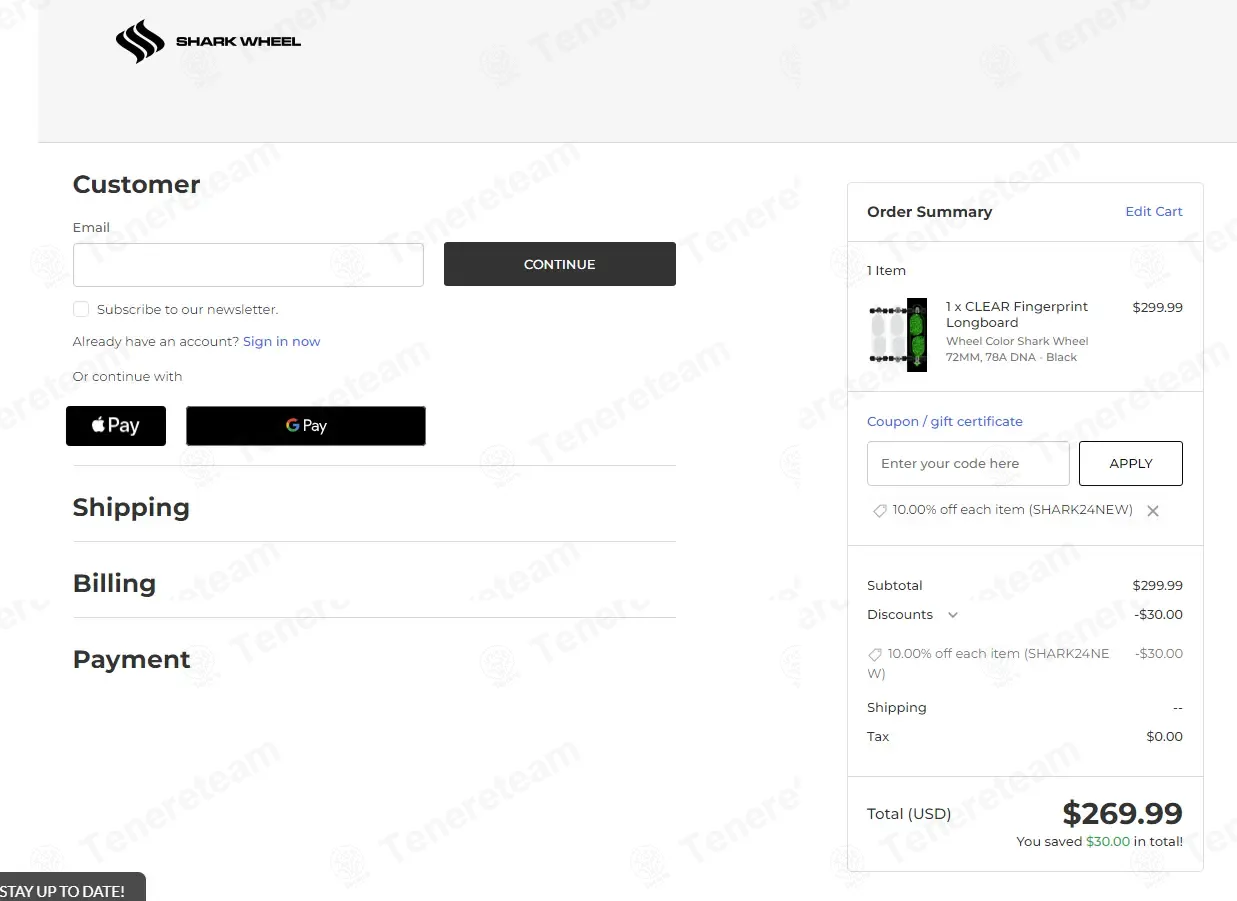The height and width of the screenshot is (901, 1237).
Task: Open the Coupon / gift certificate link
Action: click(x=945, y=422)
